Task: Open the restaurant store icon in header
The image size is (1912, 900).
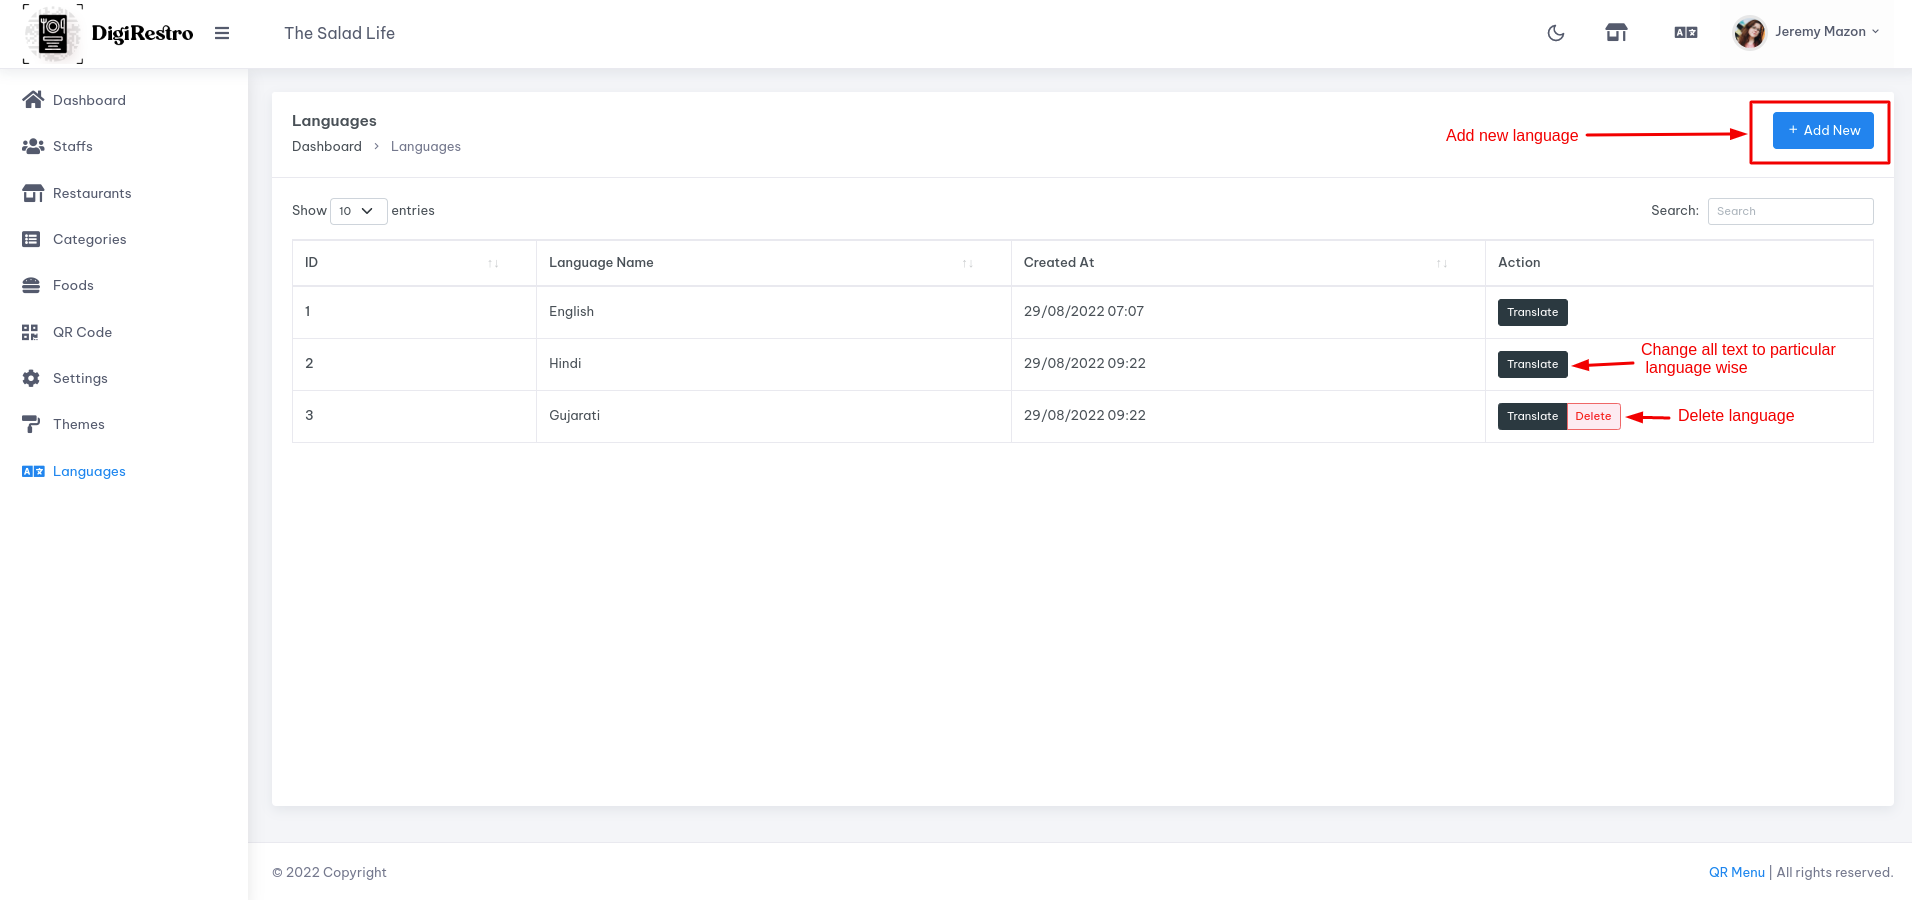Action: [x=1617, y=33]
